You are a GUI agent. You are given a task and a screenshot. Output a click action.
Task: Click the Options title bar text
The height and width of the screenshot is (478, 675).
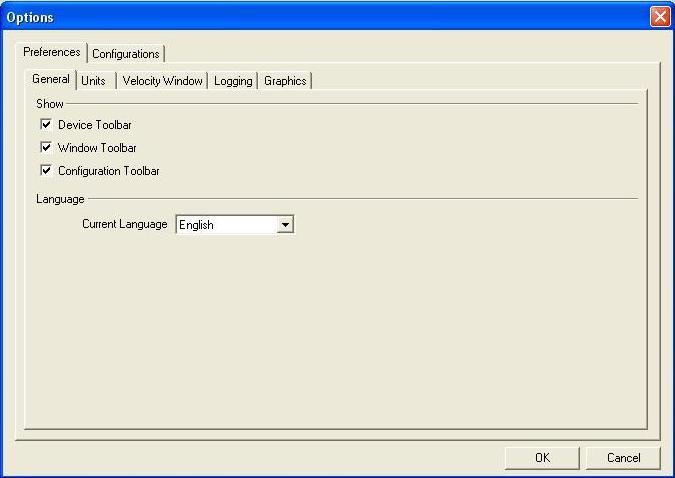click(x=30, y=17)
